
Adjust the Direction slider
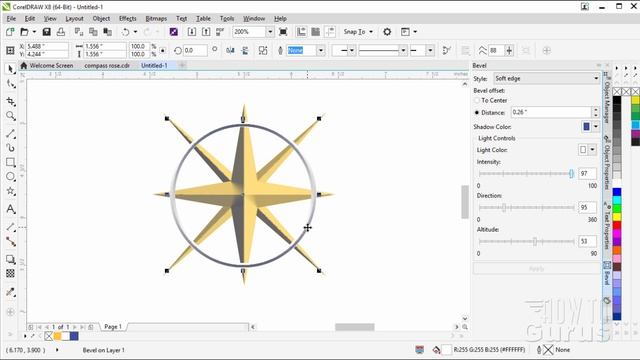(504, 208)
